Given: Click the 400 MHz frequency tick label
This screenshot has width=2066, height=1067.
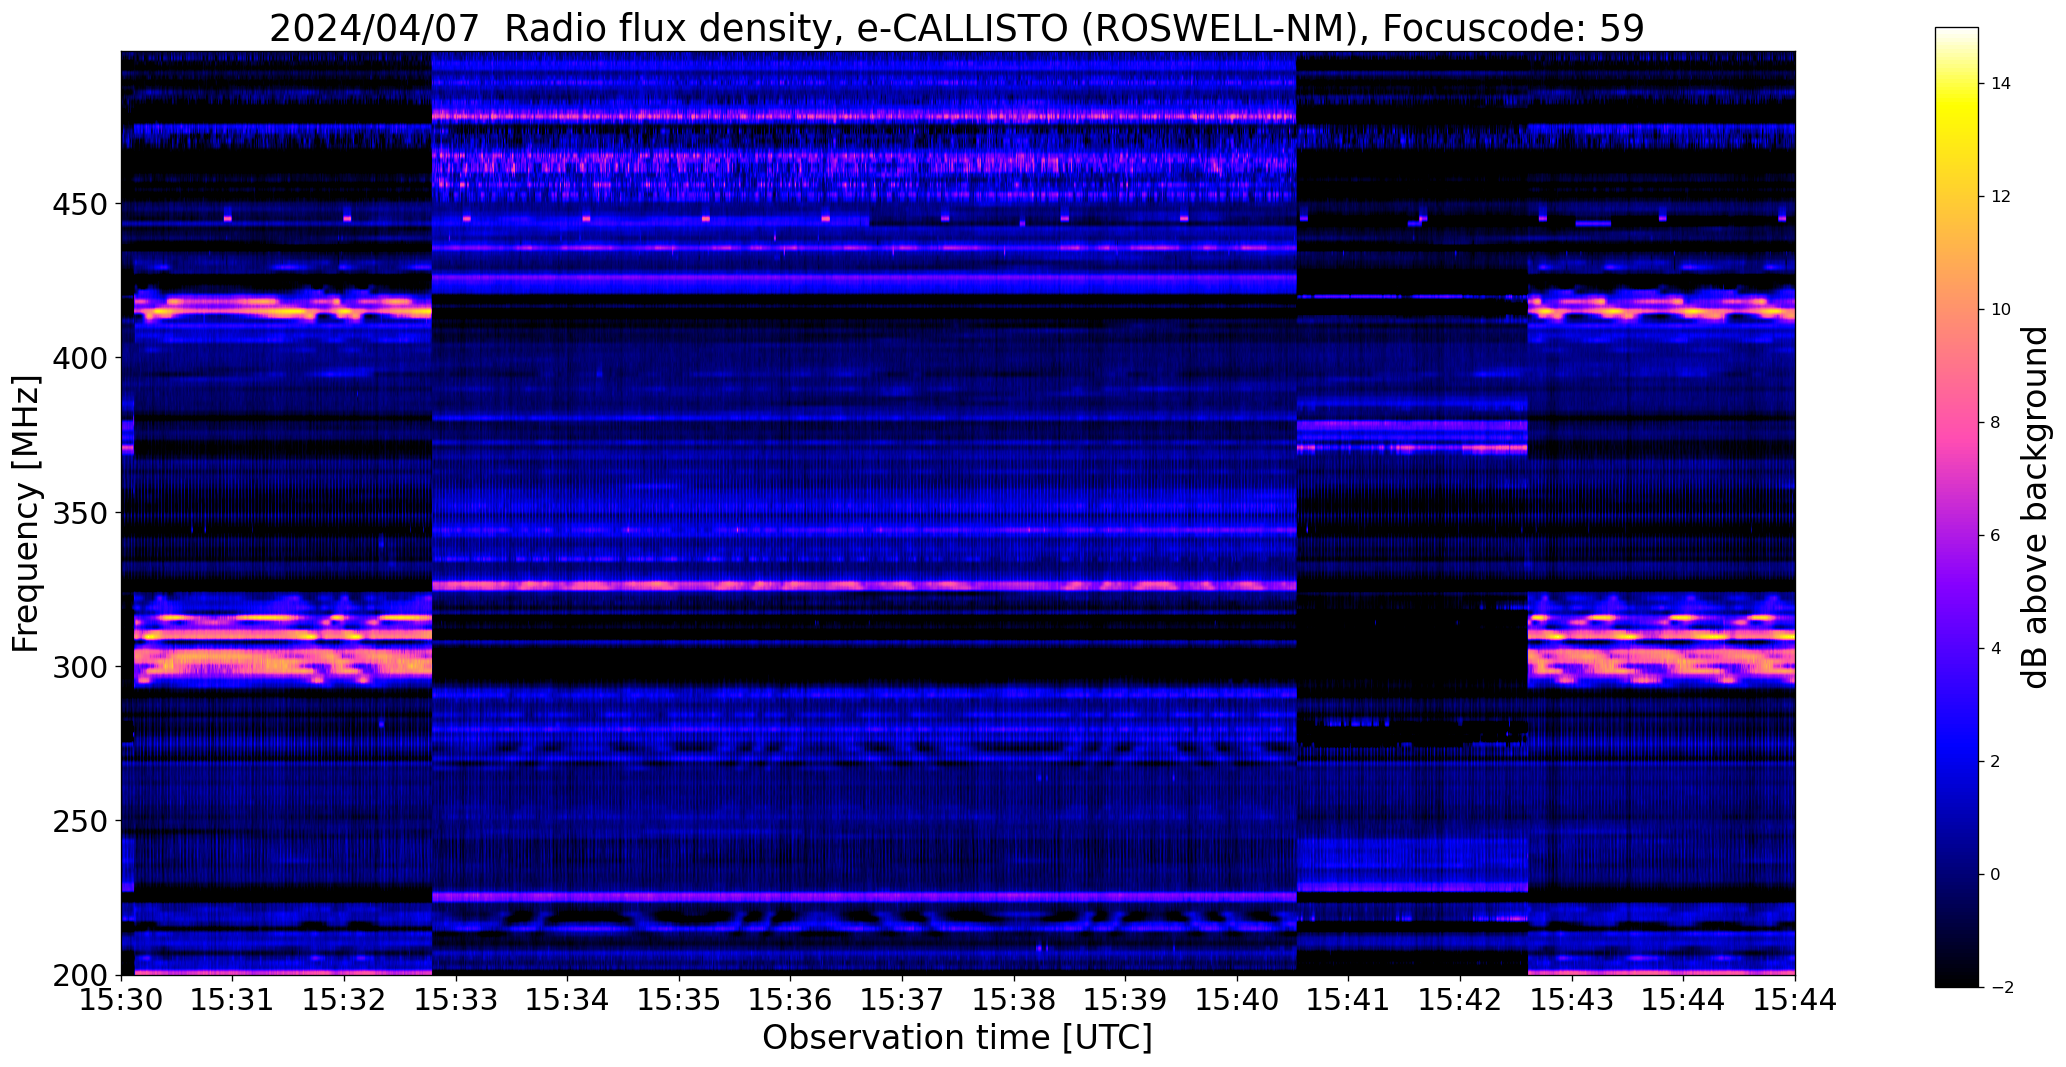Looking at the screenshot, I should (x=79, y=358).
